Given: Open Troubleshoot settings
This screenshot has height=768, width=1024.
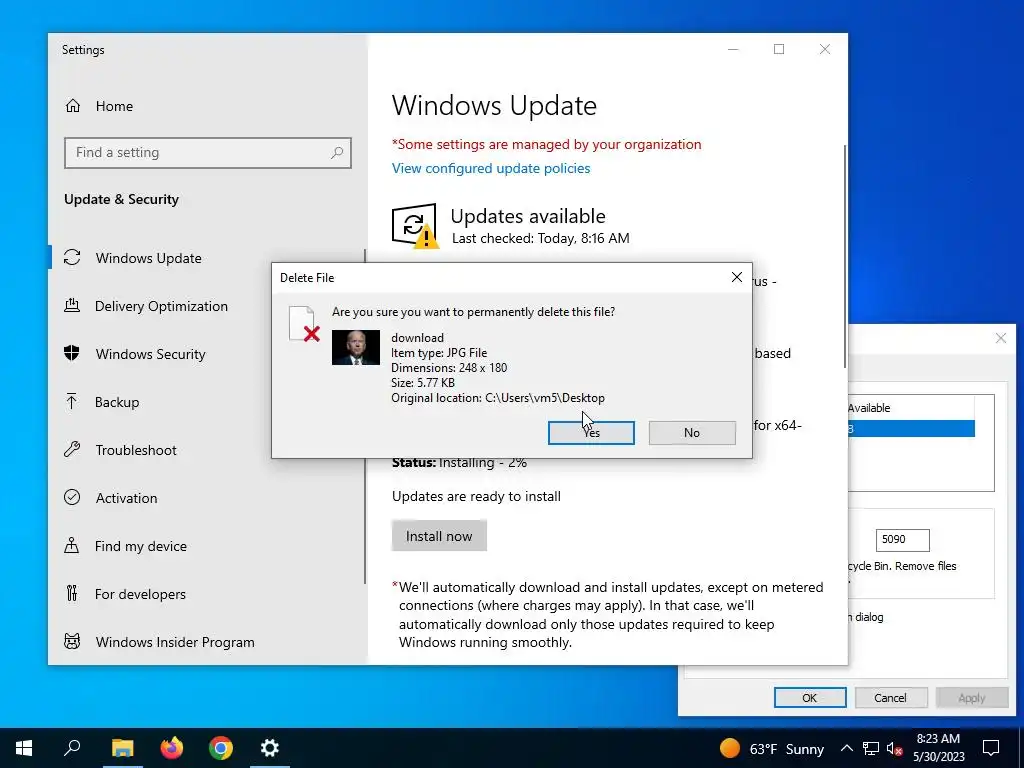Looking at the screenshot, I should pyautogui.click(x=136, y=450).
